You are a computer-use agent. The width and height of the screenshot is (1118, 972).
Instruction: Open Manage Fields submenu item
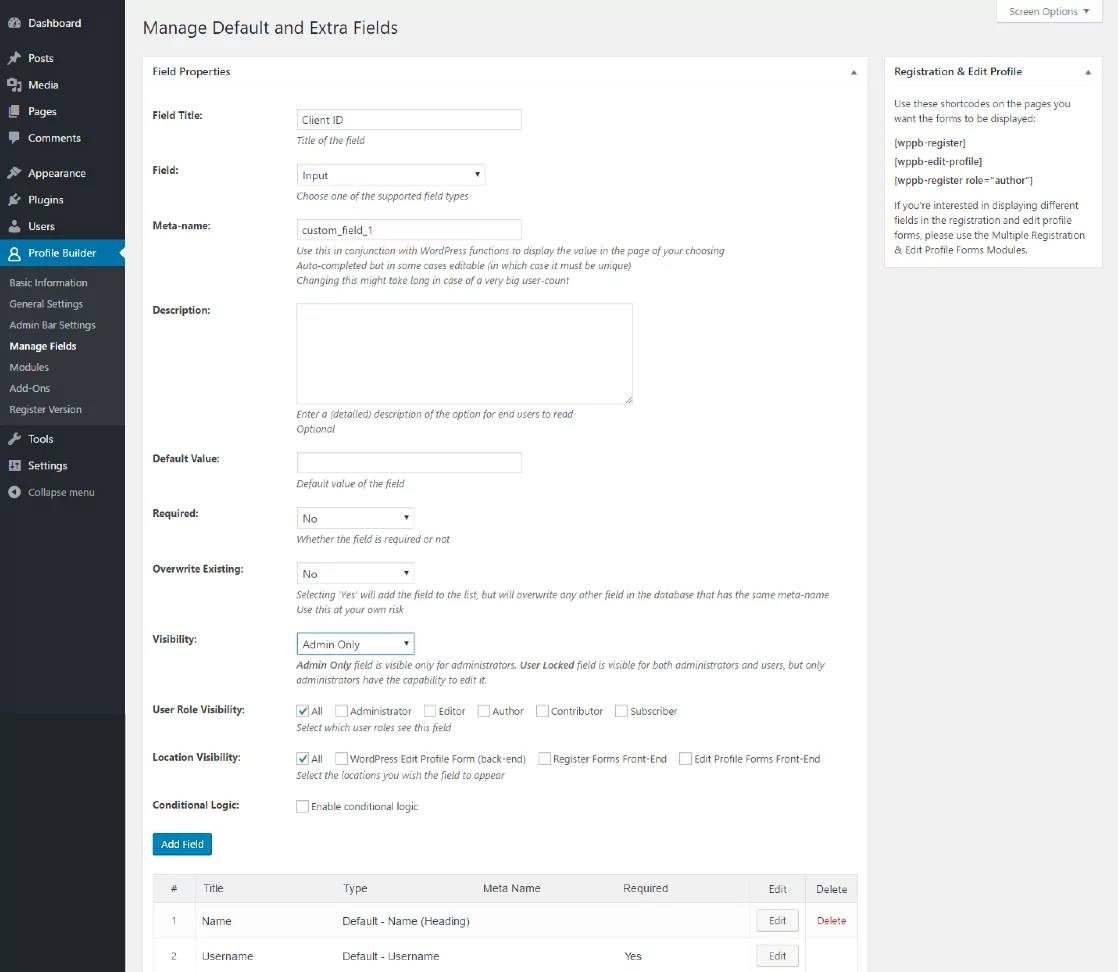click(x=43, y=347)
